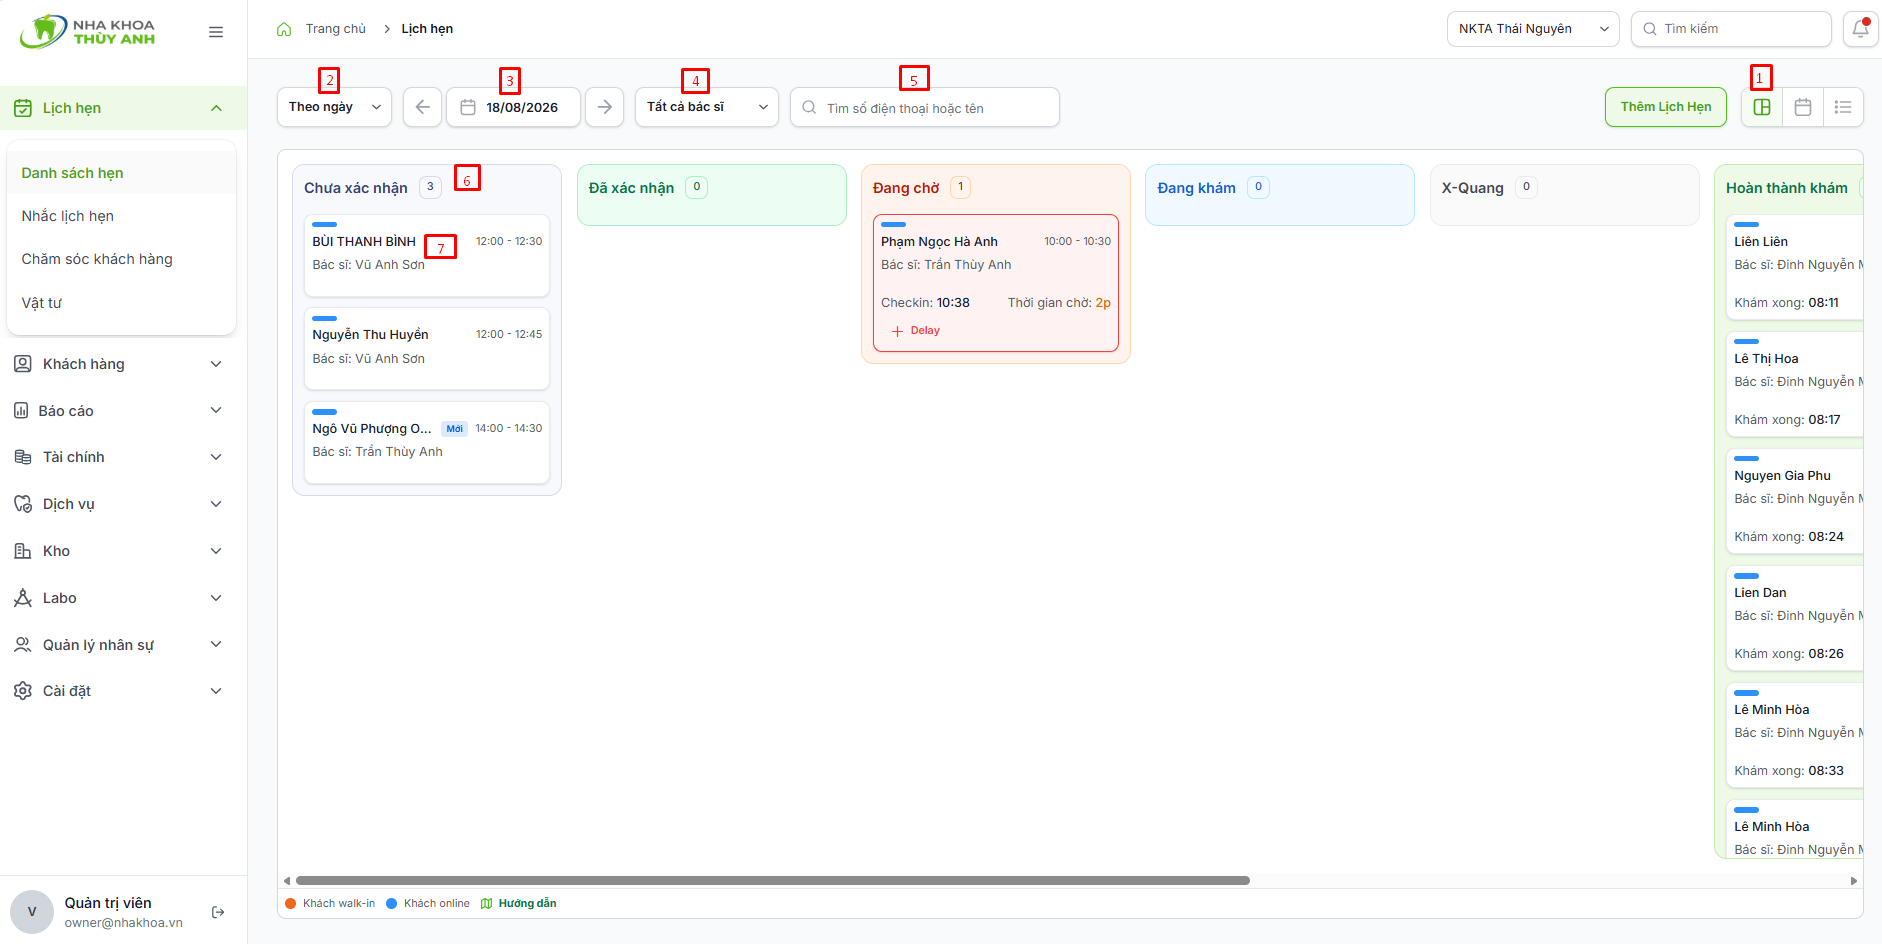This screenshot has width=1882, height=944.
Task: Click the Thêm Lịch Hẹn button
Action: pos(1666,107)
